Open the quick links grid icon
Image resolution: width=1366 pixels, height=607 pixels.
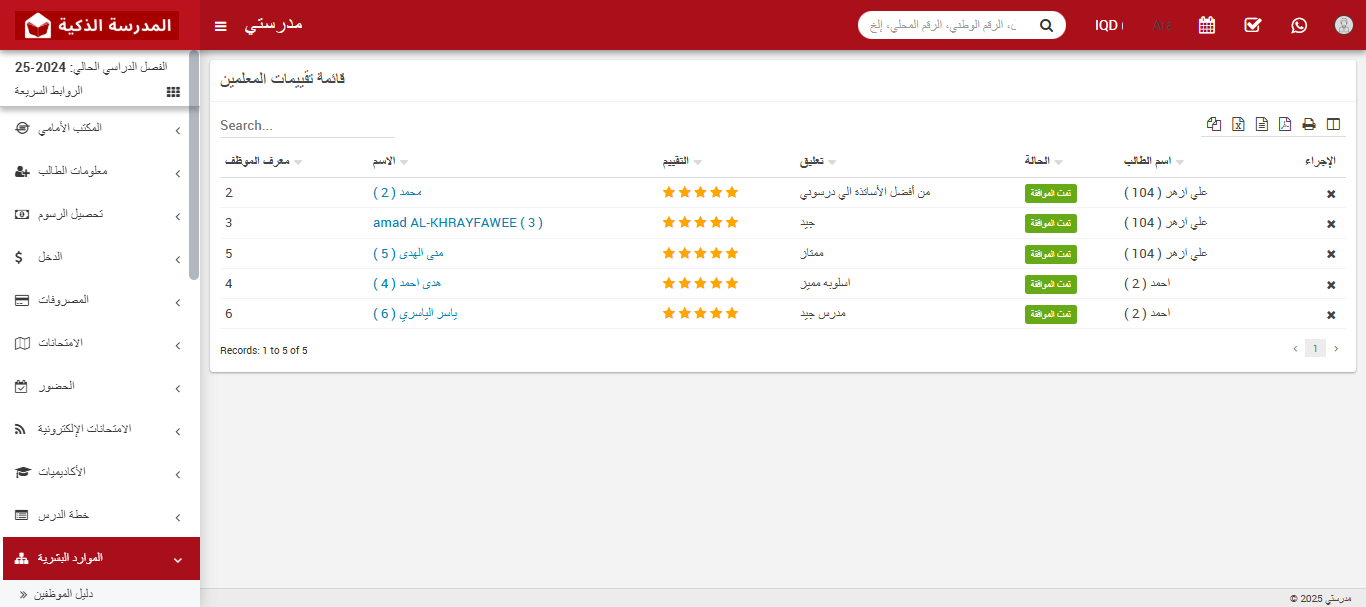pos(172,91)
